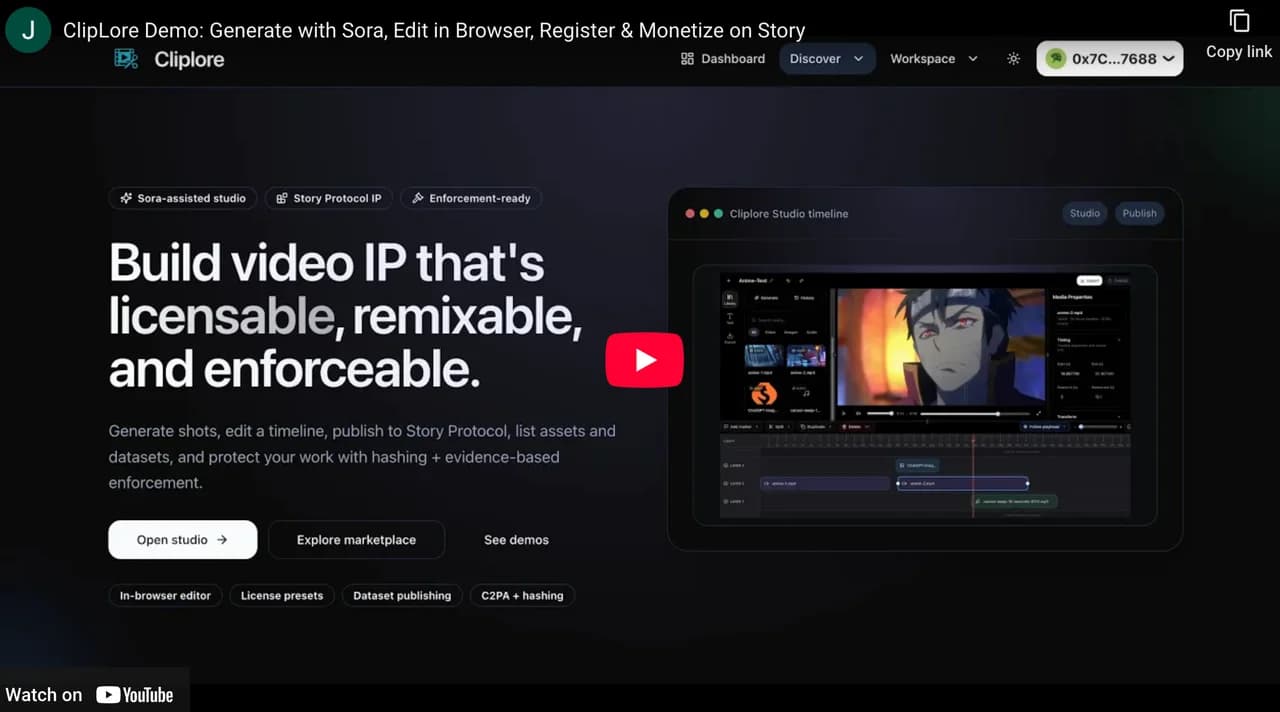The image size is (1280, 712).
Task: Click the Open studio button
Action: pyautogui.click(x=183, y=540)
